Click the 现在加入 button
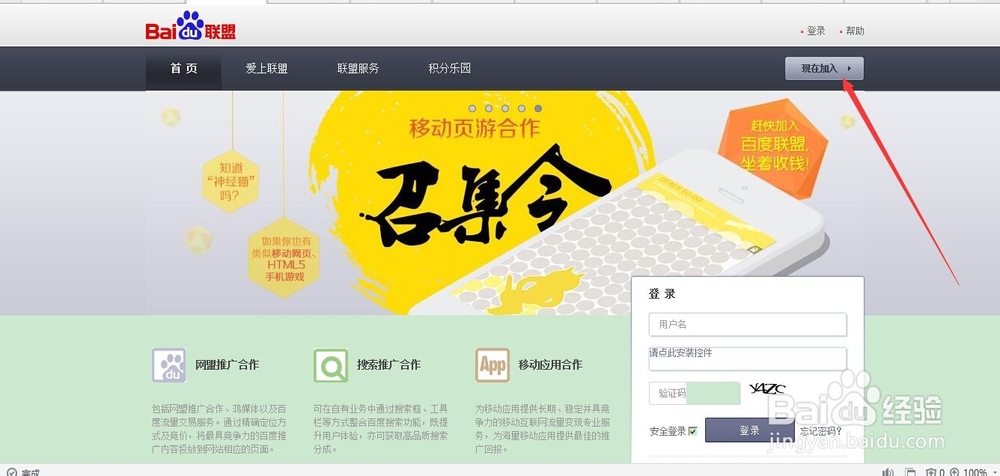This screenshot has height=476, width=1000. point(824,68)
